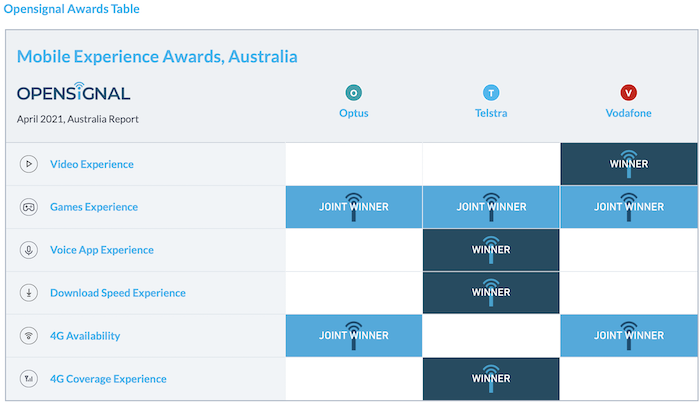Viewport: 700px width, 403px height.
Task: Click the Opensignal Awards Table heading
Action: click(x=73, y=10)
